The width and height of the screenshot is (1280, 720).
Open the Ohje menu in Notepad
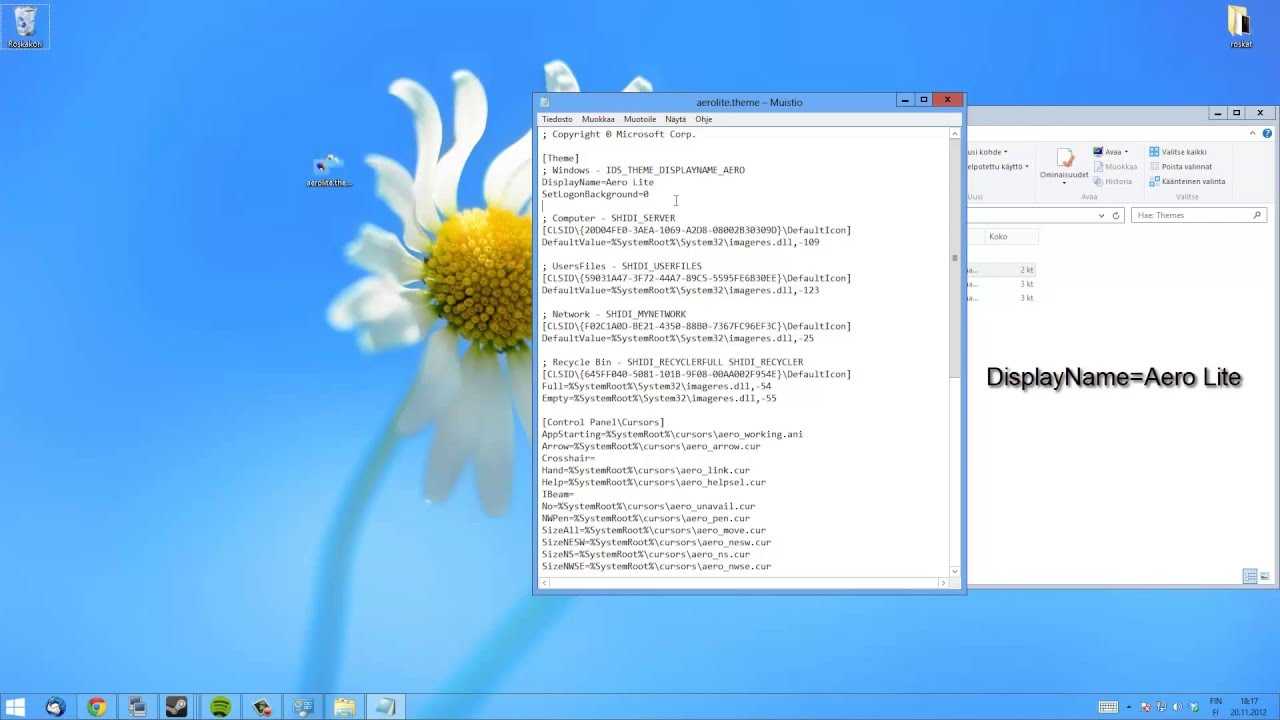pyautogui.click(x=704, y=119)
